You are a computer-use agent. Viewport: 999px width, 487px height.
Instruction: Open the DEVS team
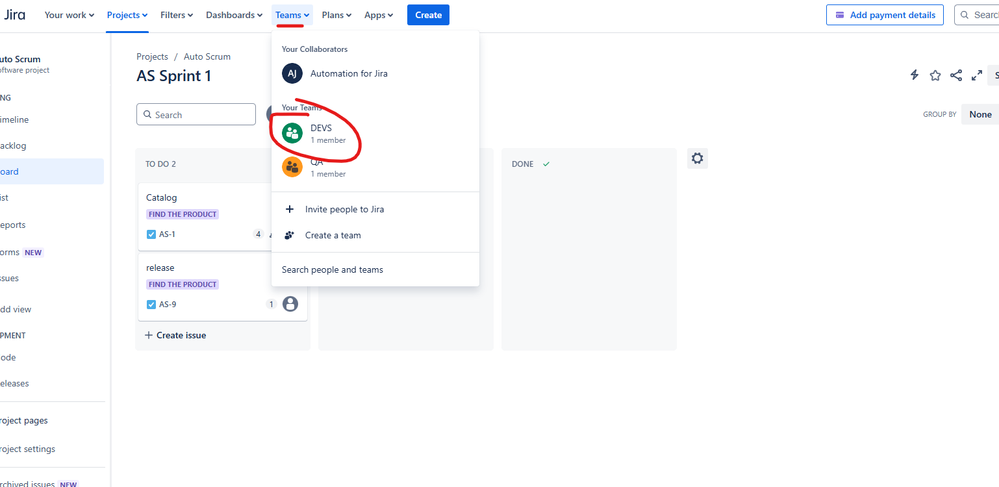375,133
